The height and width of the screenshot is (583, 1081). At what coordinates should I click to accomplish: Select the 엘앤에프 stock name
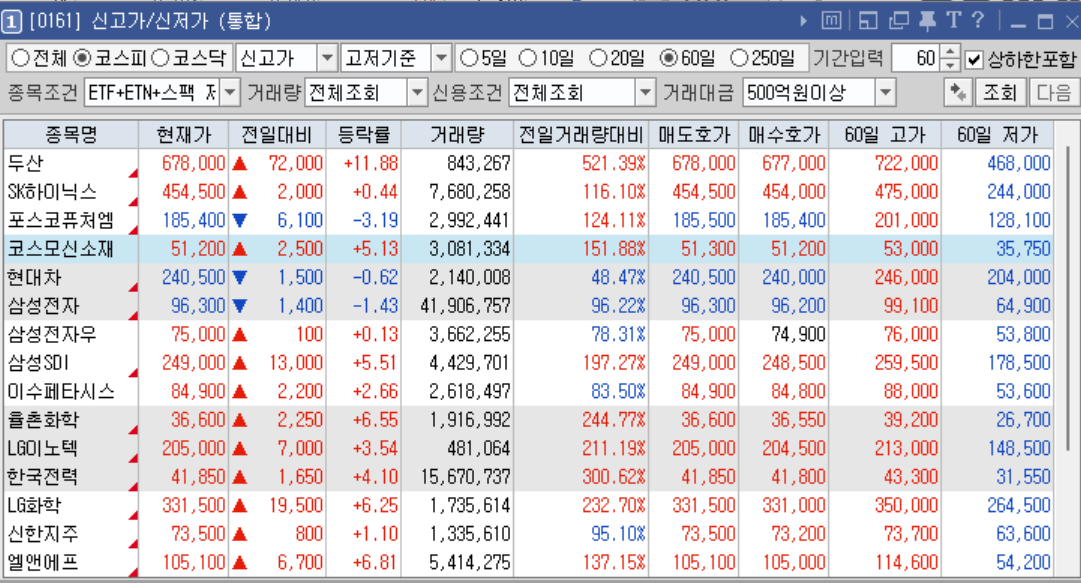tap(43, 562)
